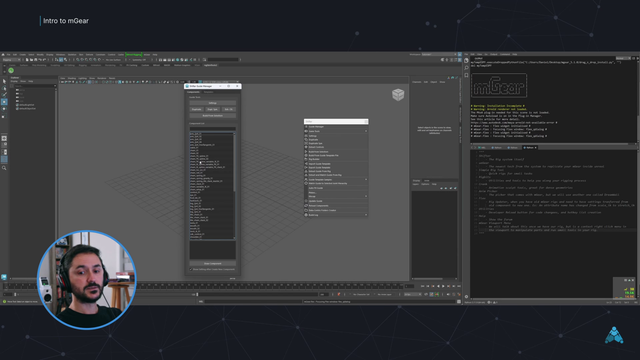Click the green circular shelf icon
640x360 pixels.
(11, 71)
